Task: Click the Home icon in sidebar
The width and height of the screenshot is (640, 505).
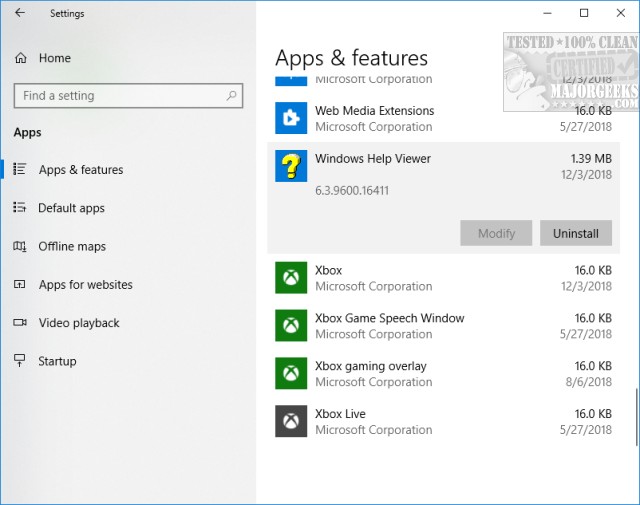Action: (21, 58)
